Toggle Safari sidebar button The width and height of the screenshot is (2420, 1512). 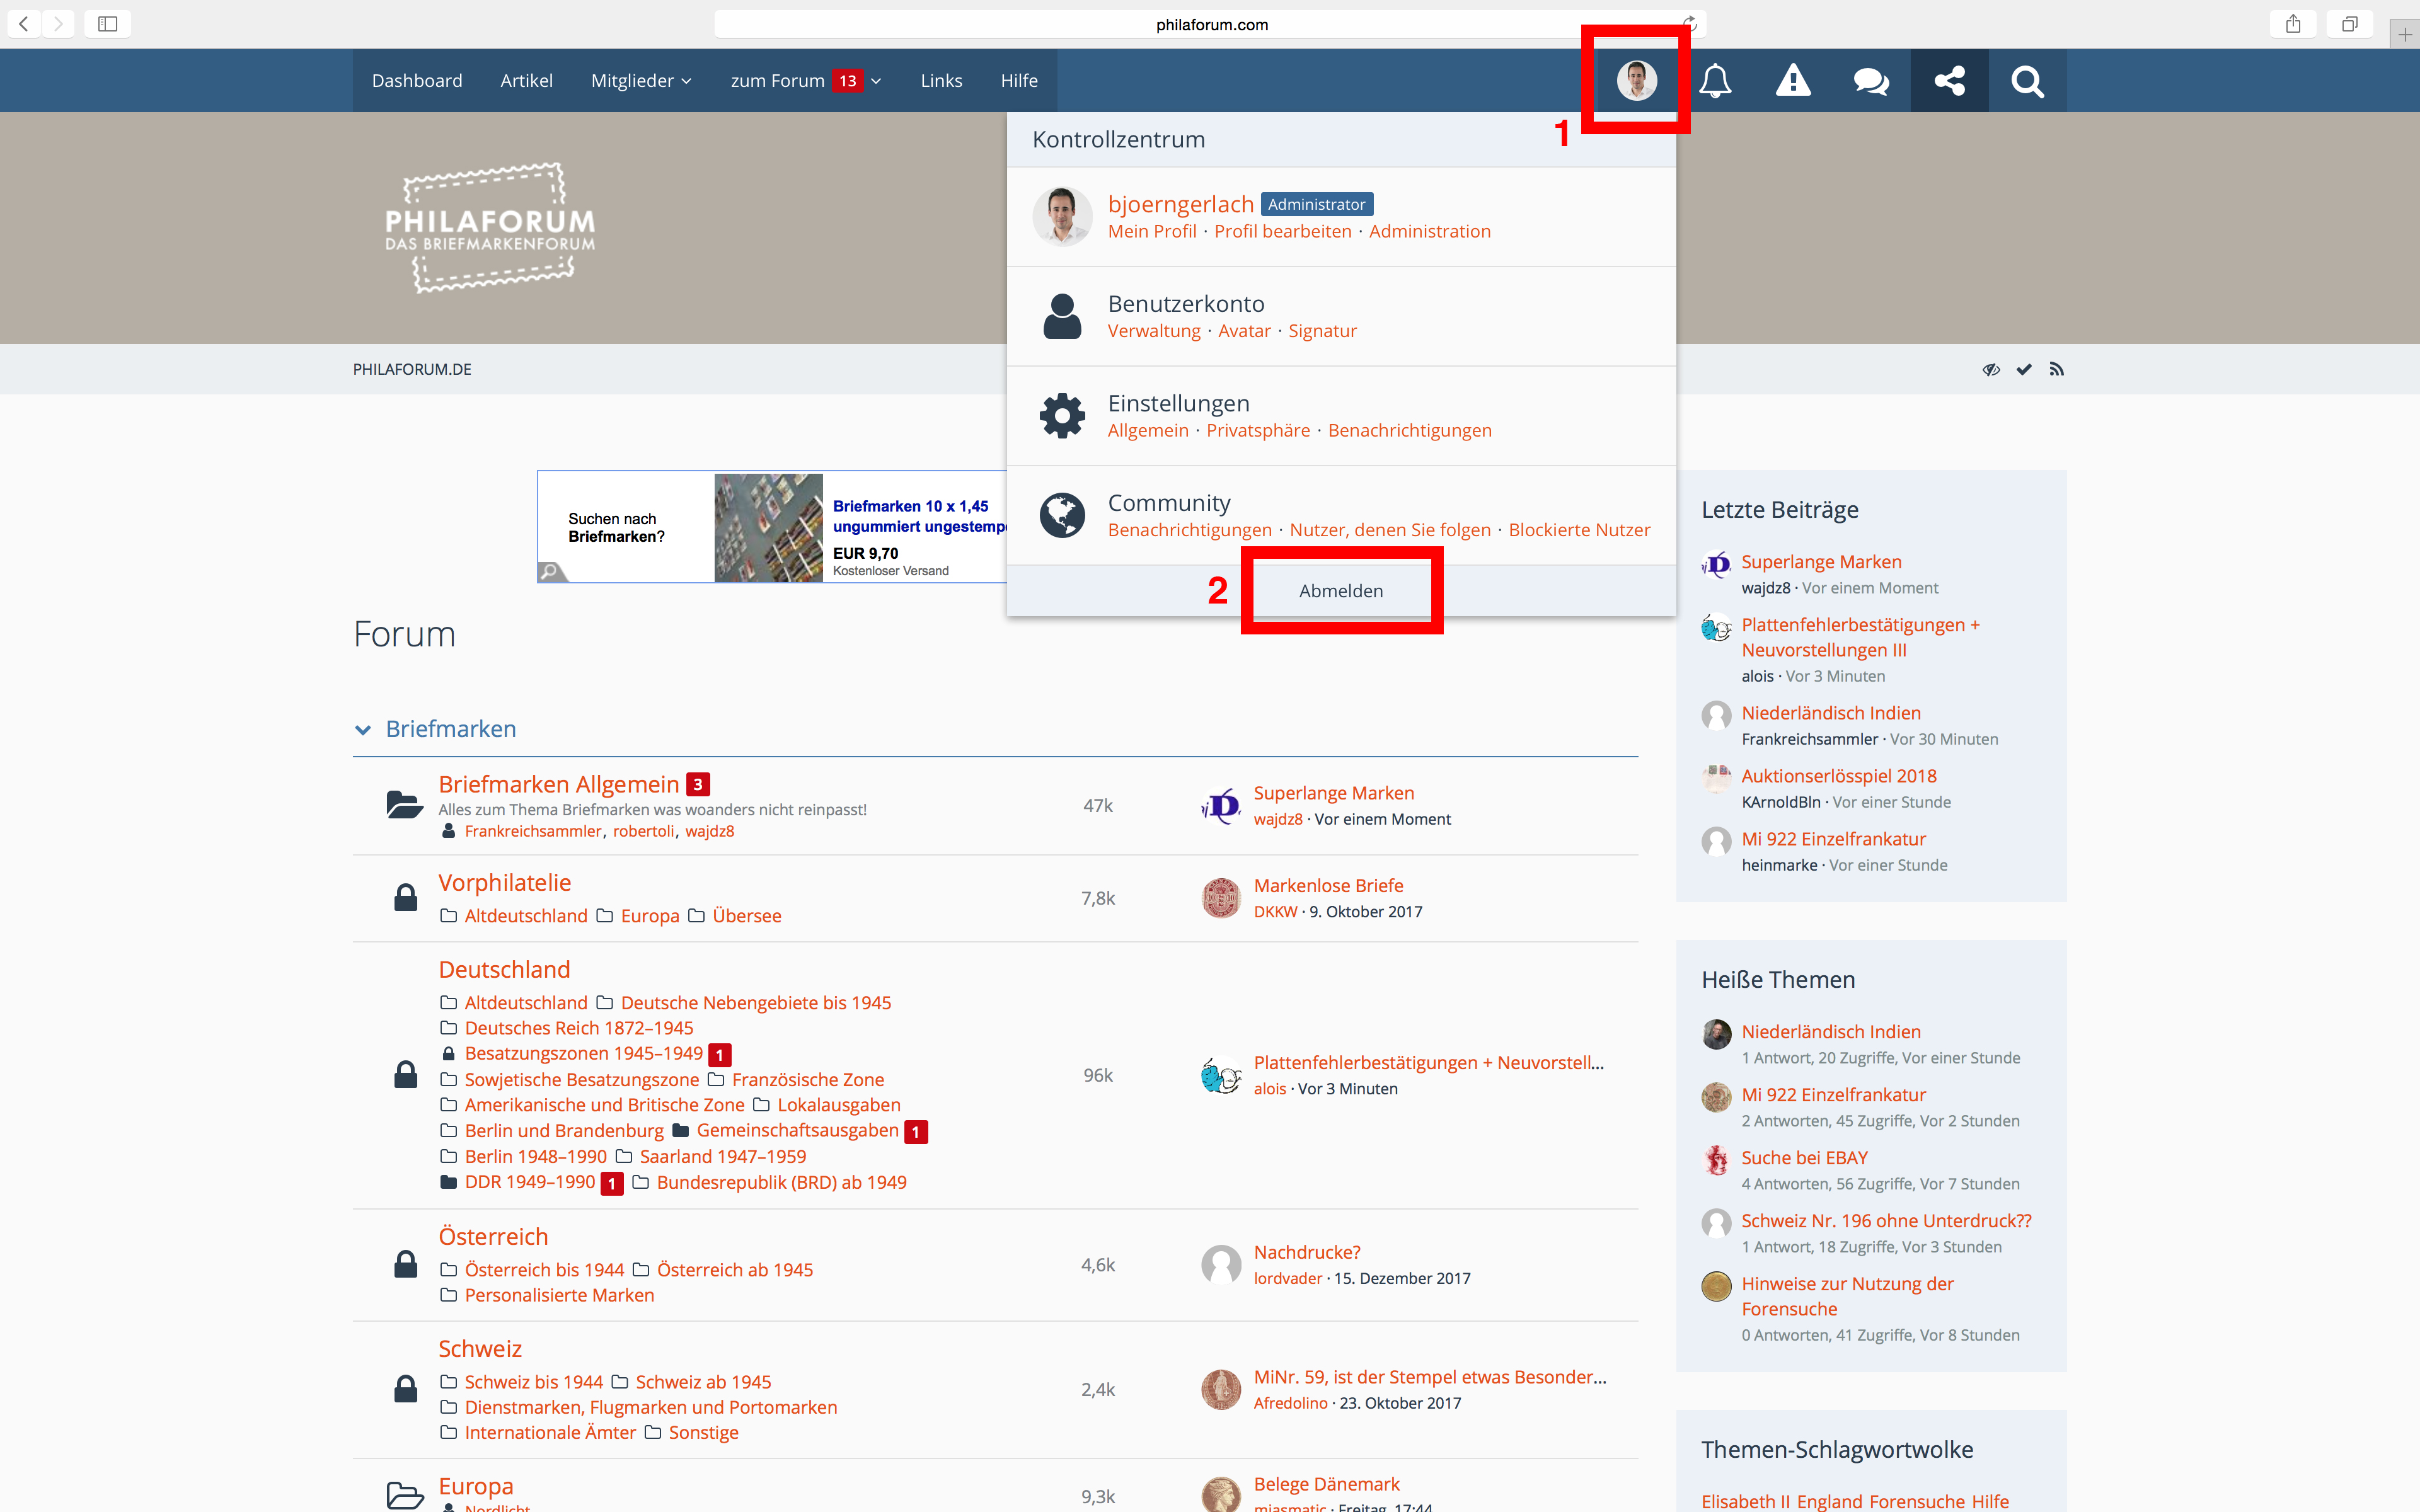click(x=108, y=23)
